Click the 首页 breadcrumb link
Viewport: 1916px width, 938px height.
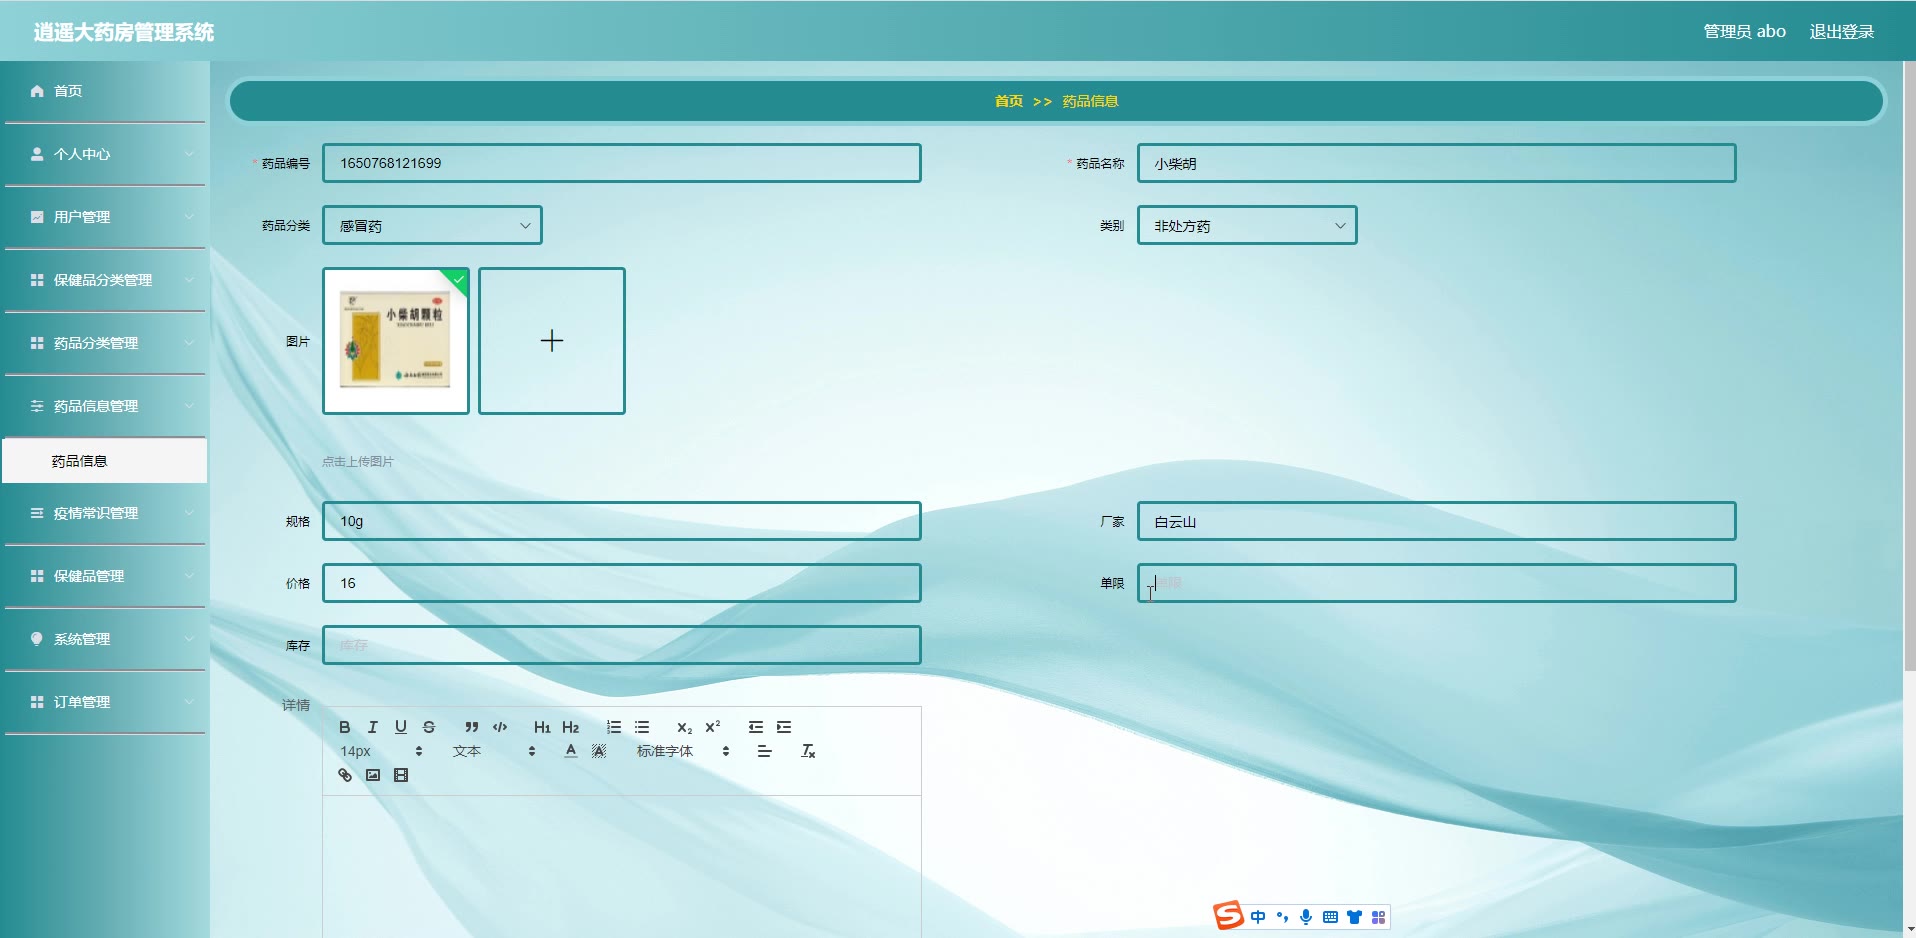click(x=1008, y=101)
